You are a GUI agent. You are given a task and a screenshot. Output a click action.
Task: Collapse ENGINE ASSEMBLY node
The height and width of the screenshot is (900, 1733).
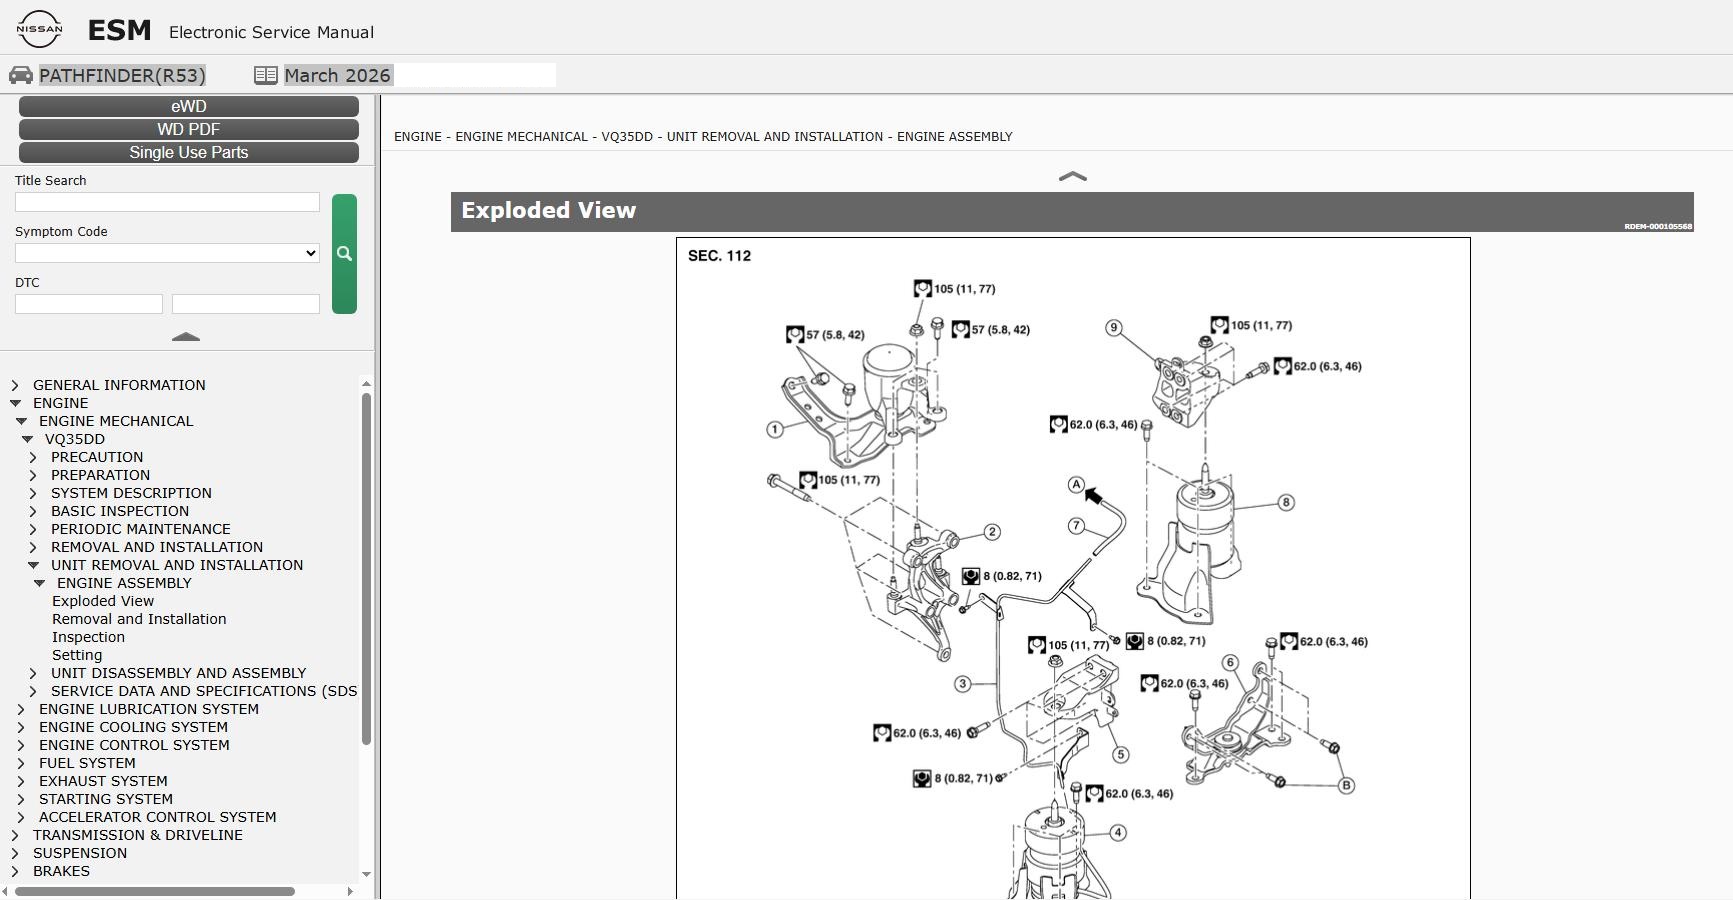[x=39, y=583]
